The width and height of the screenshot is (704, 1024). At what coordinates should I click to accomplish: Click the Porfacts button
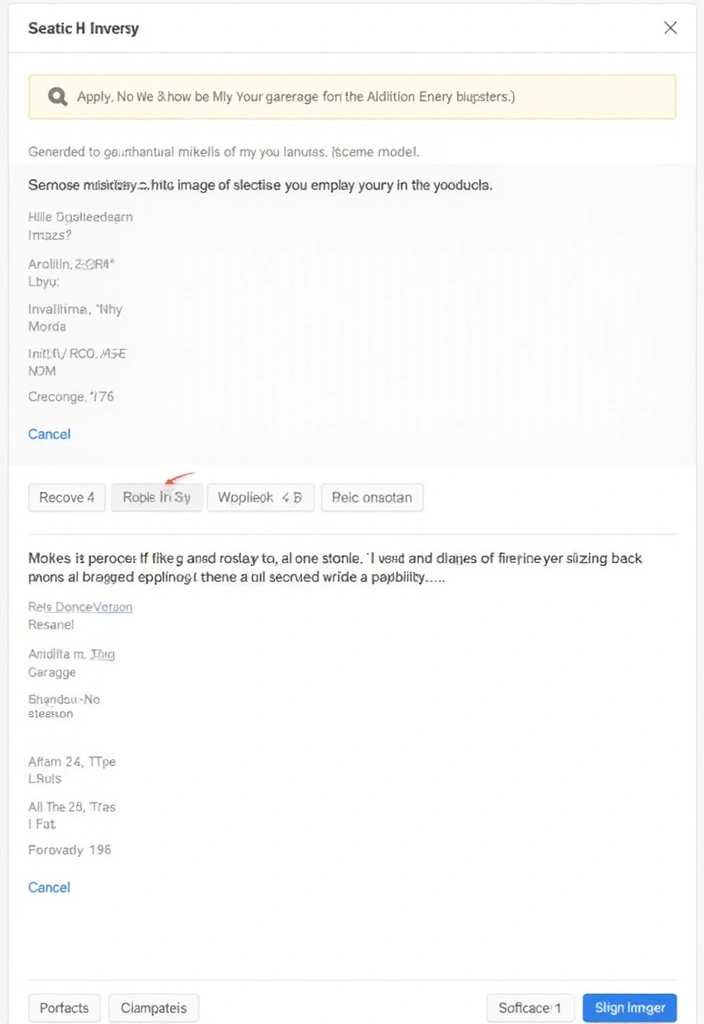pos(64,1008)
